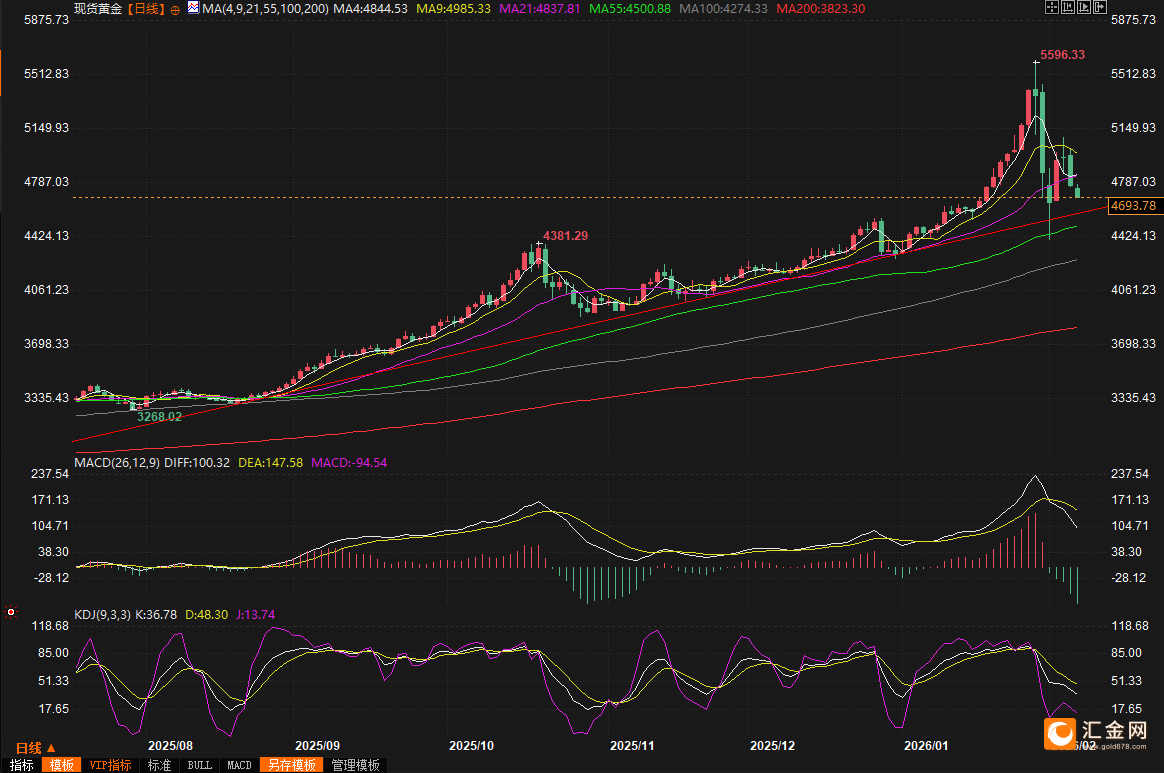Switch to the MACD template tab
Image resolution: width=1164 pixels, height=773 pixels.
[239, 765]
